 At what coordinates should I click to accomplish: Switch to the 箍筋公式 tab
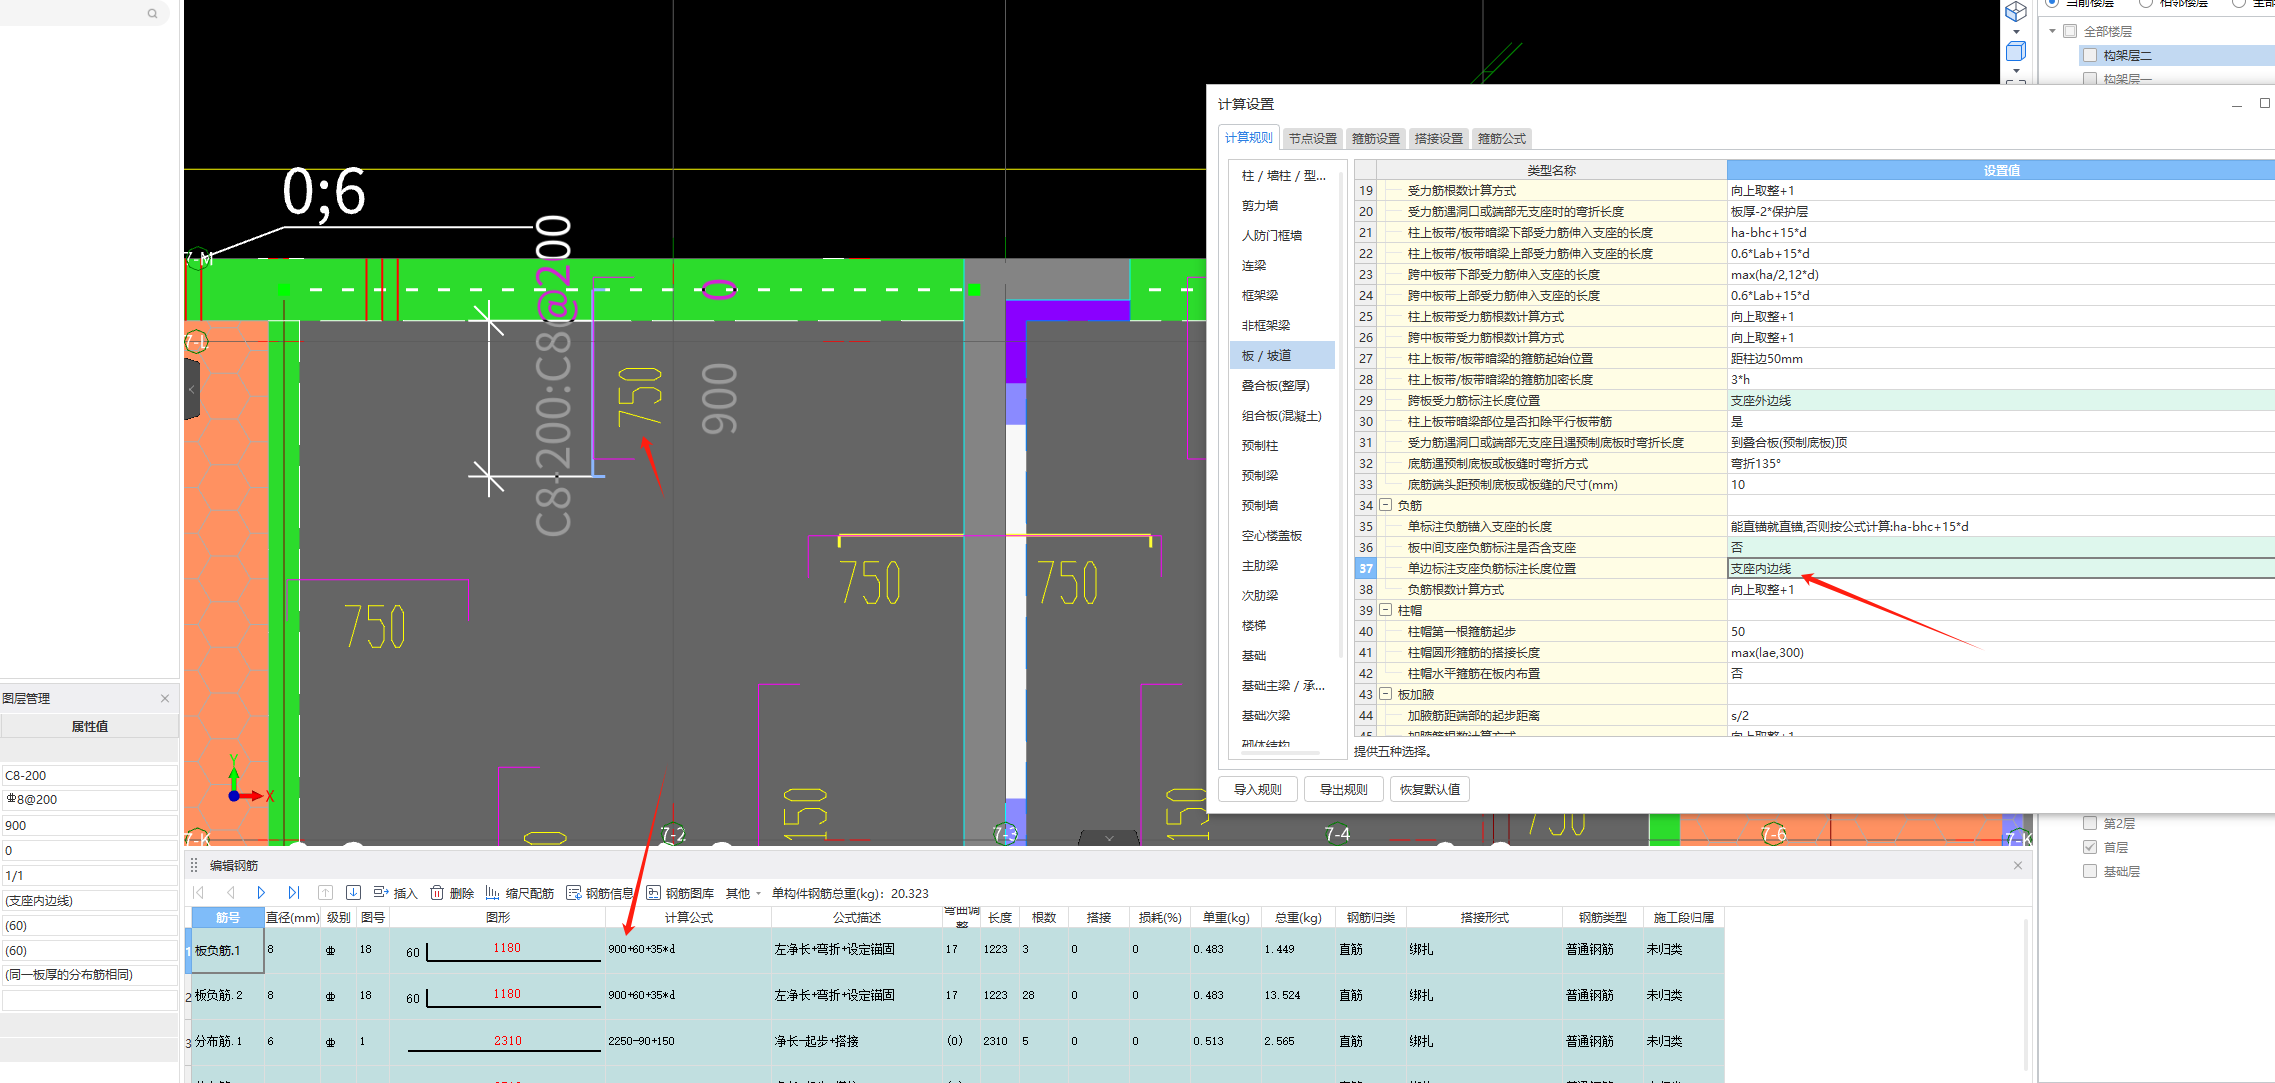1501,138
